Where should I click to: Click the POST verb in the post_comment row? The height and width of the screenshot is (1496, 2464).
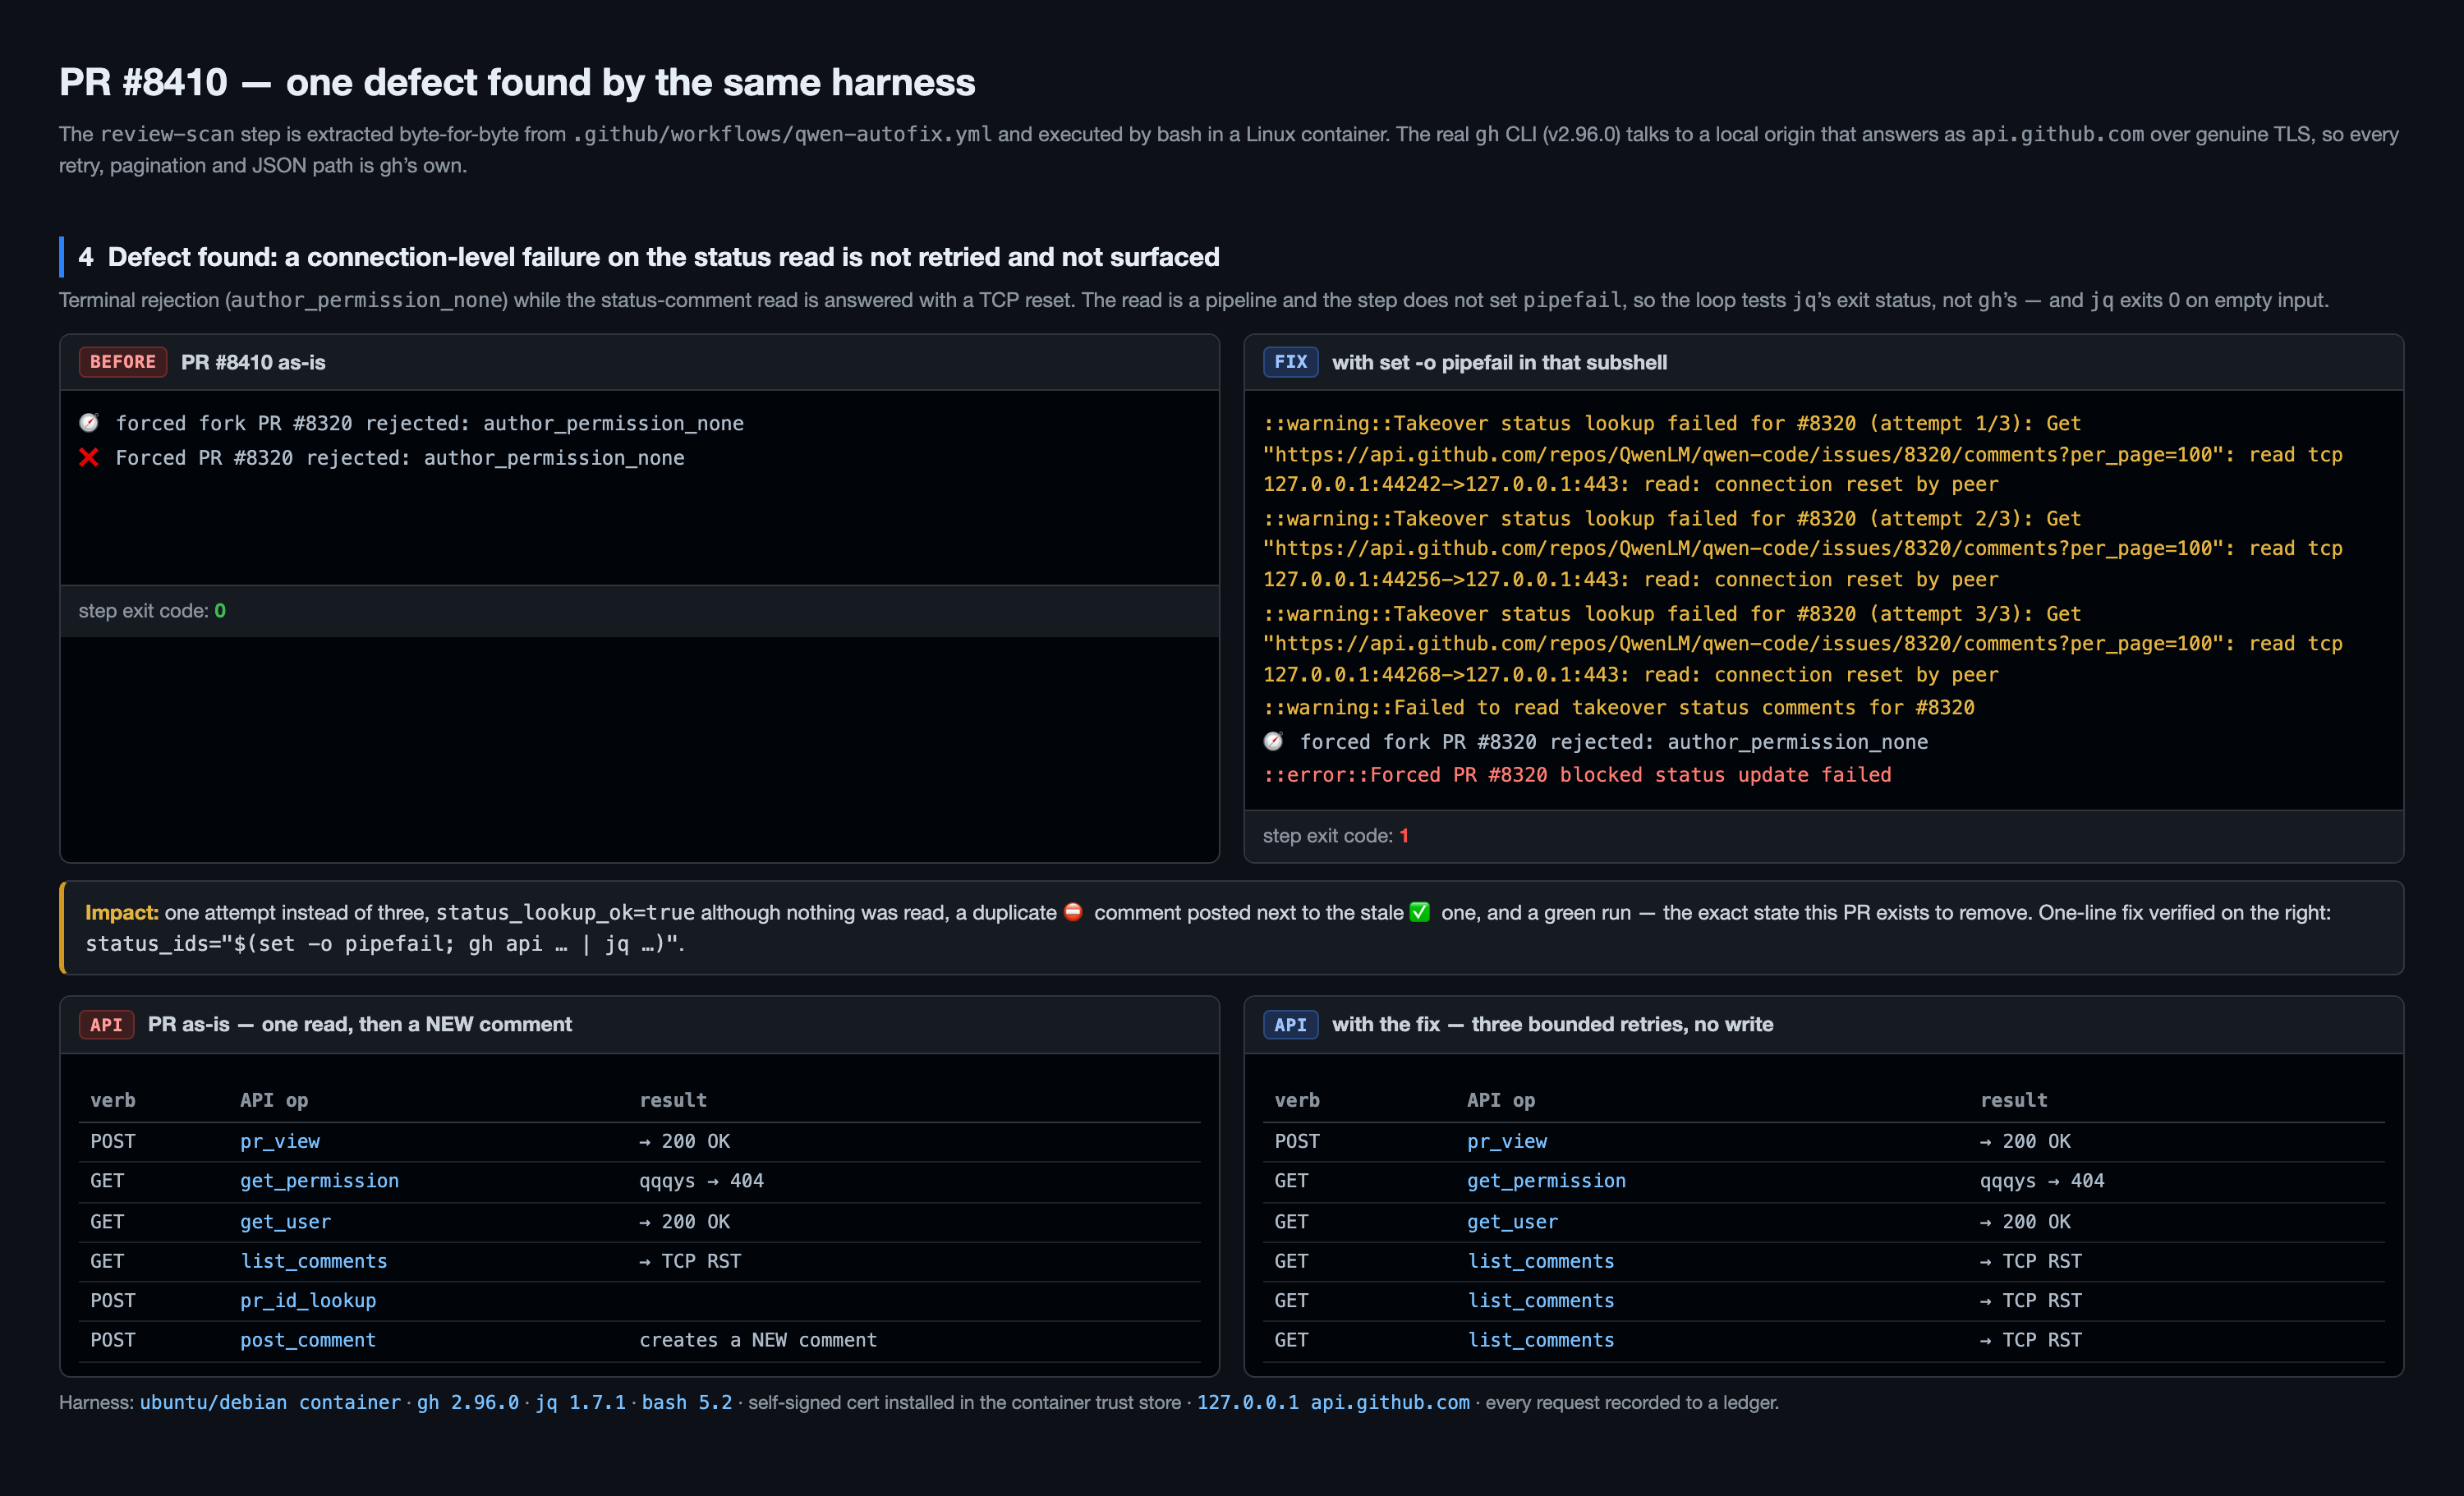(113, 1340)
